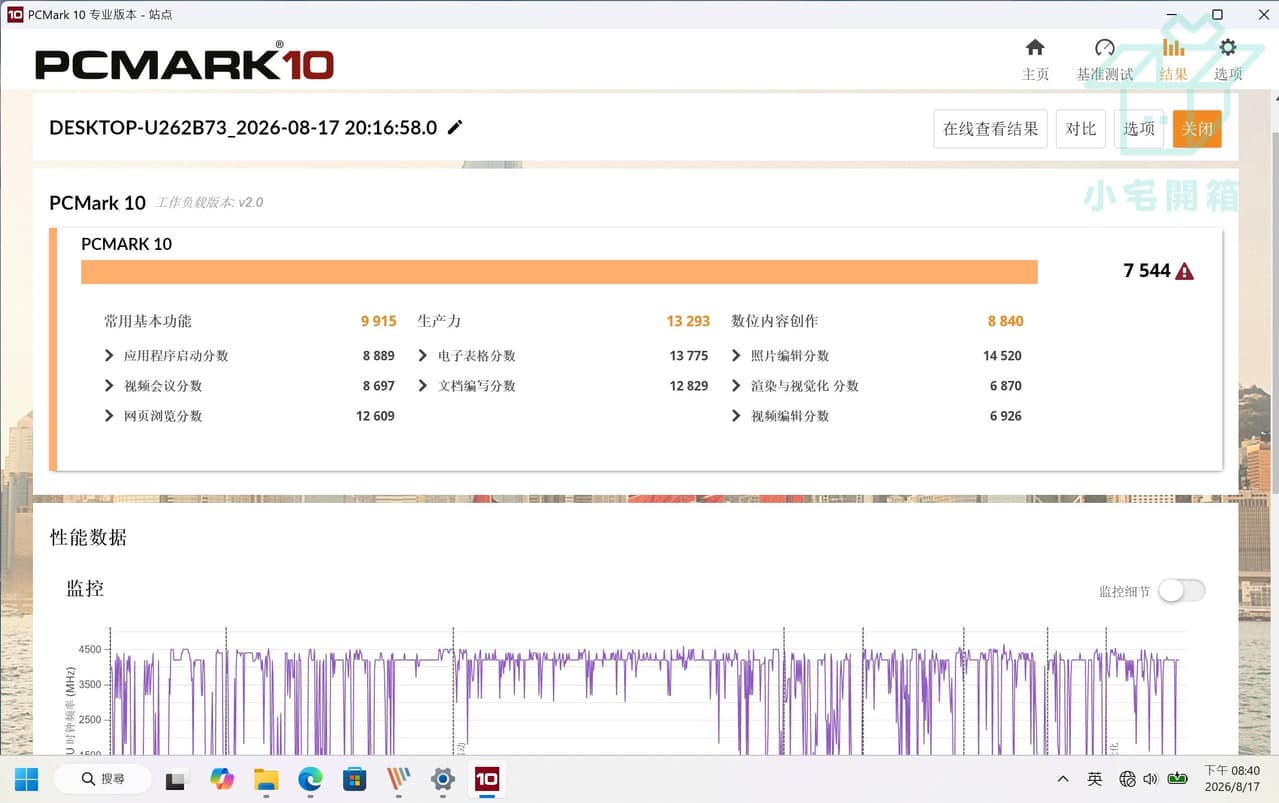
Task: Open the striped W app in taskbar
Action: pyautogui.click(x=398, y=779)
